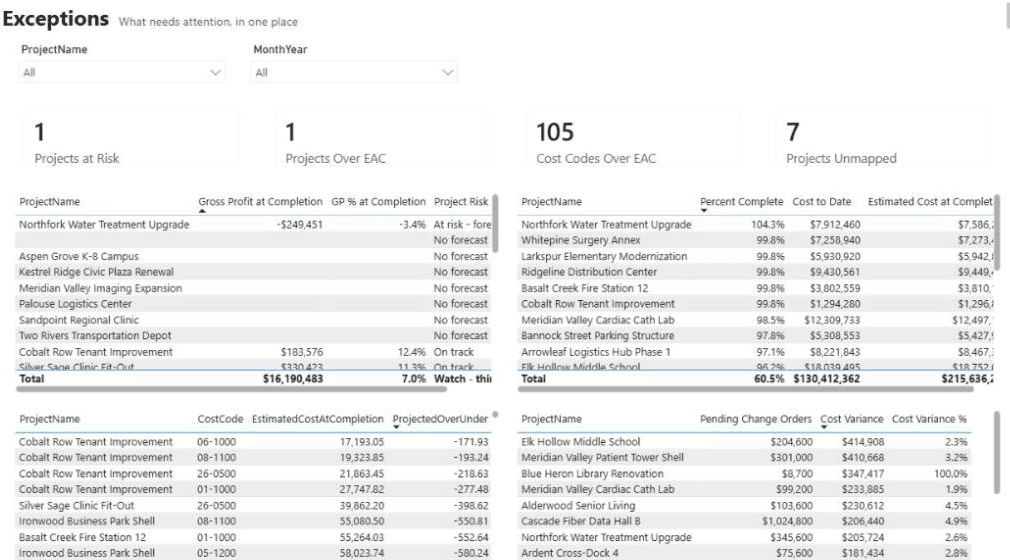Screen dimensions: 1010x560
Task: Select Elk Hollow Middle School variance row
Action: 744,441
